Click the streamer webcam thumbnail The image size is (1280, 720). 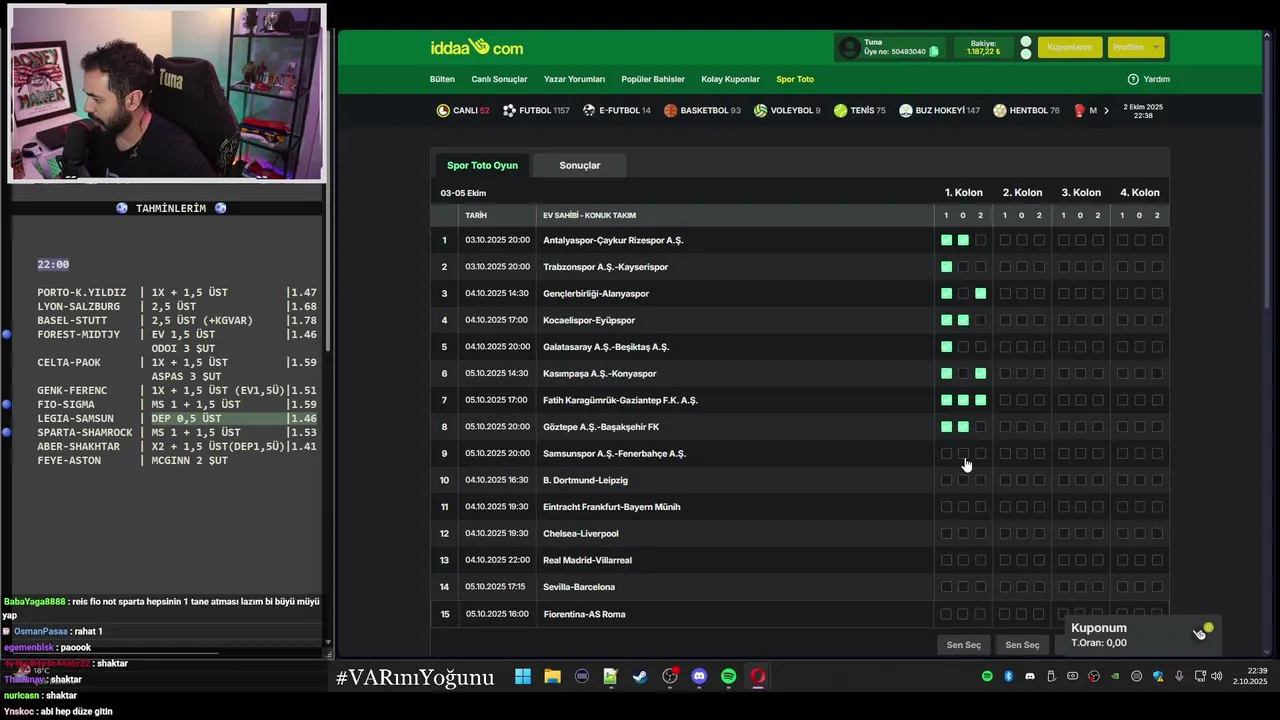coord(166,95)
